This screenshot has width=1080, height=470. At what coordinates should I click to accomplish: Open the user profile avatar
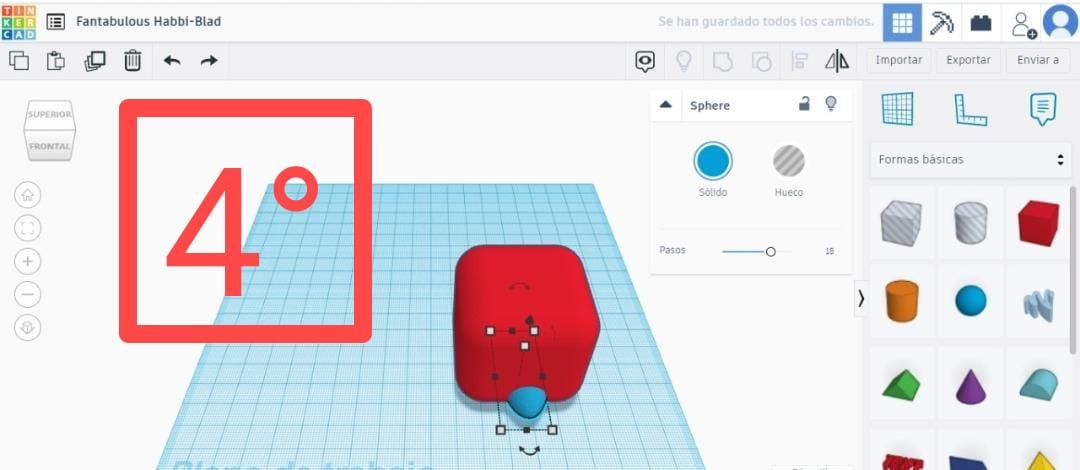pyautogui.click(x=1060, y=22)
